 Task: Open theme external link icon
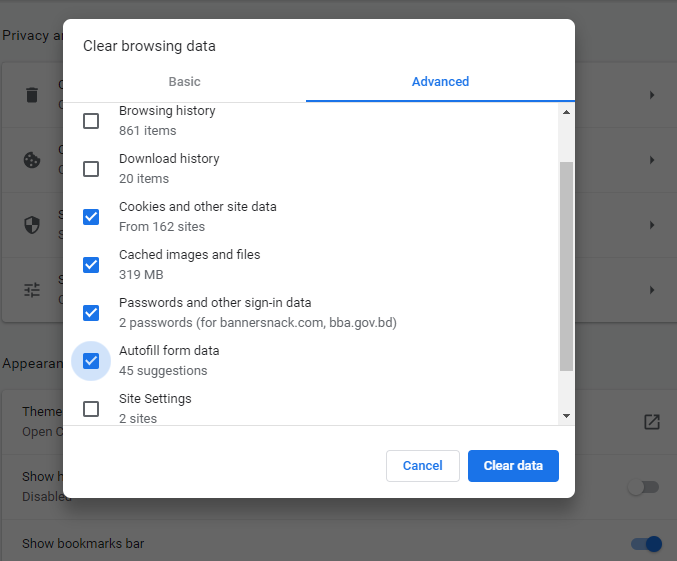tap(651, 422)
